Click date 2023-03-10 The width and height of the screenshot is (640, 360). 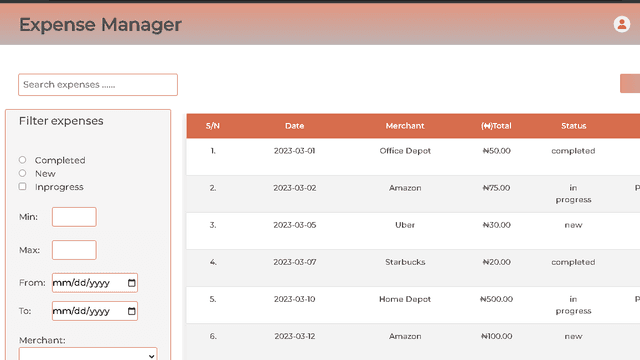tap(294, 299)
